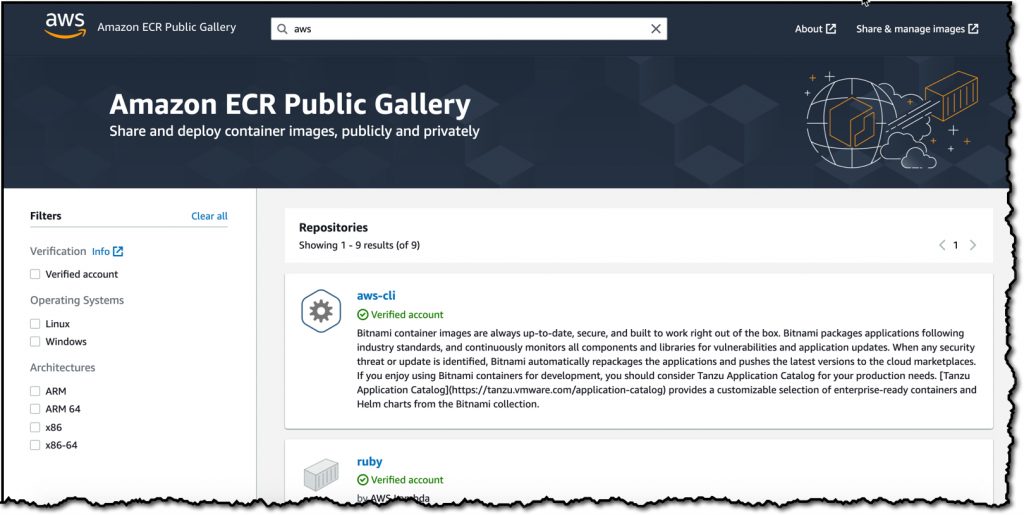This screenshot has width=1024, height=515.
Task: Open the ruby repository
Action: [370, 461]
